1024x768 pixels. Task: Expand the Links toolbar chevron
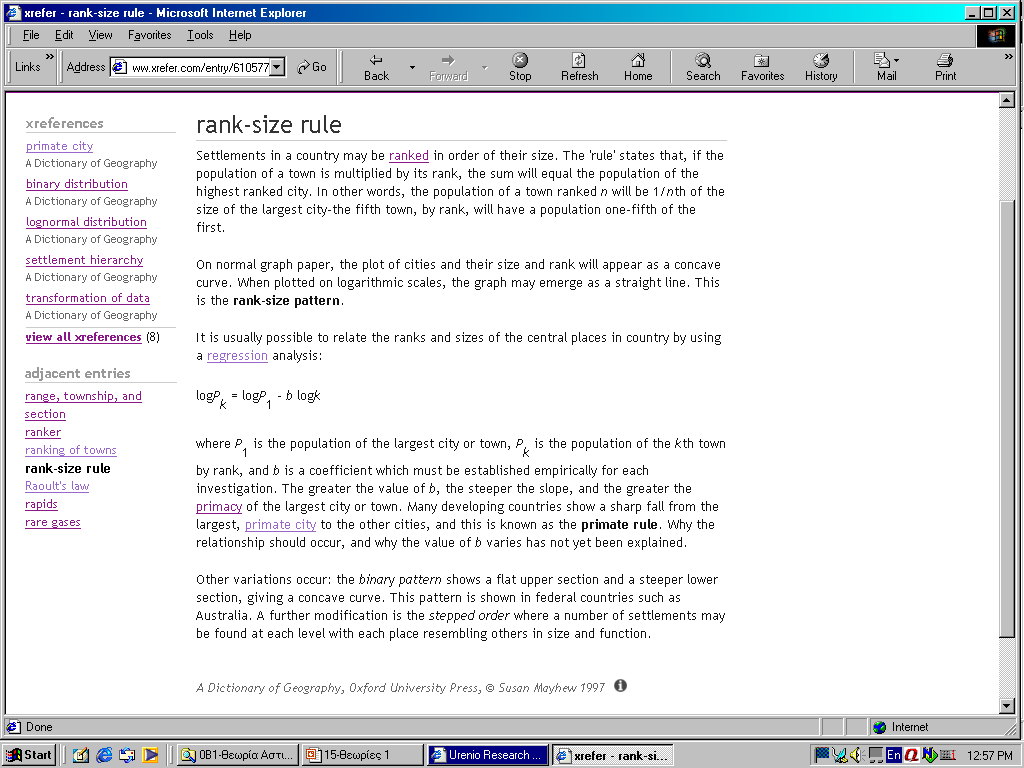coord(50,57)
